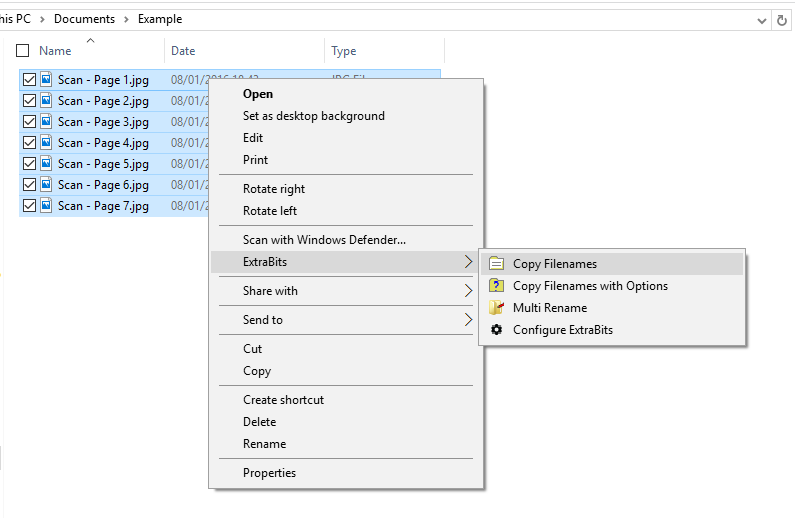
Task: Toggle the select-all checkbox in the header
Action: tap(23, 51)
